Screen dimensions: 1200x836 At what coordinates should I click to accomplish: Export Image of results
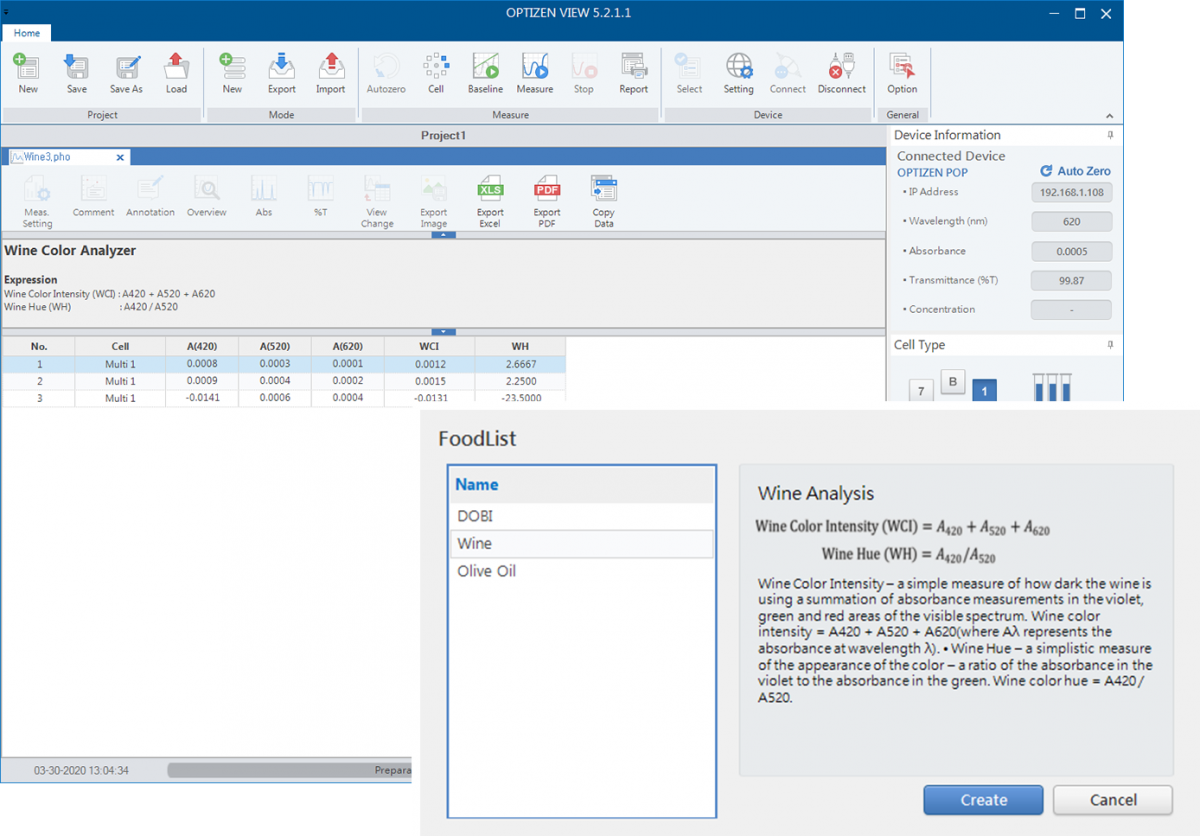click(x=434, y=201)
